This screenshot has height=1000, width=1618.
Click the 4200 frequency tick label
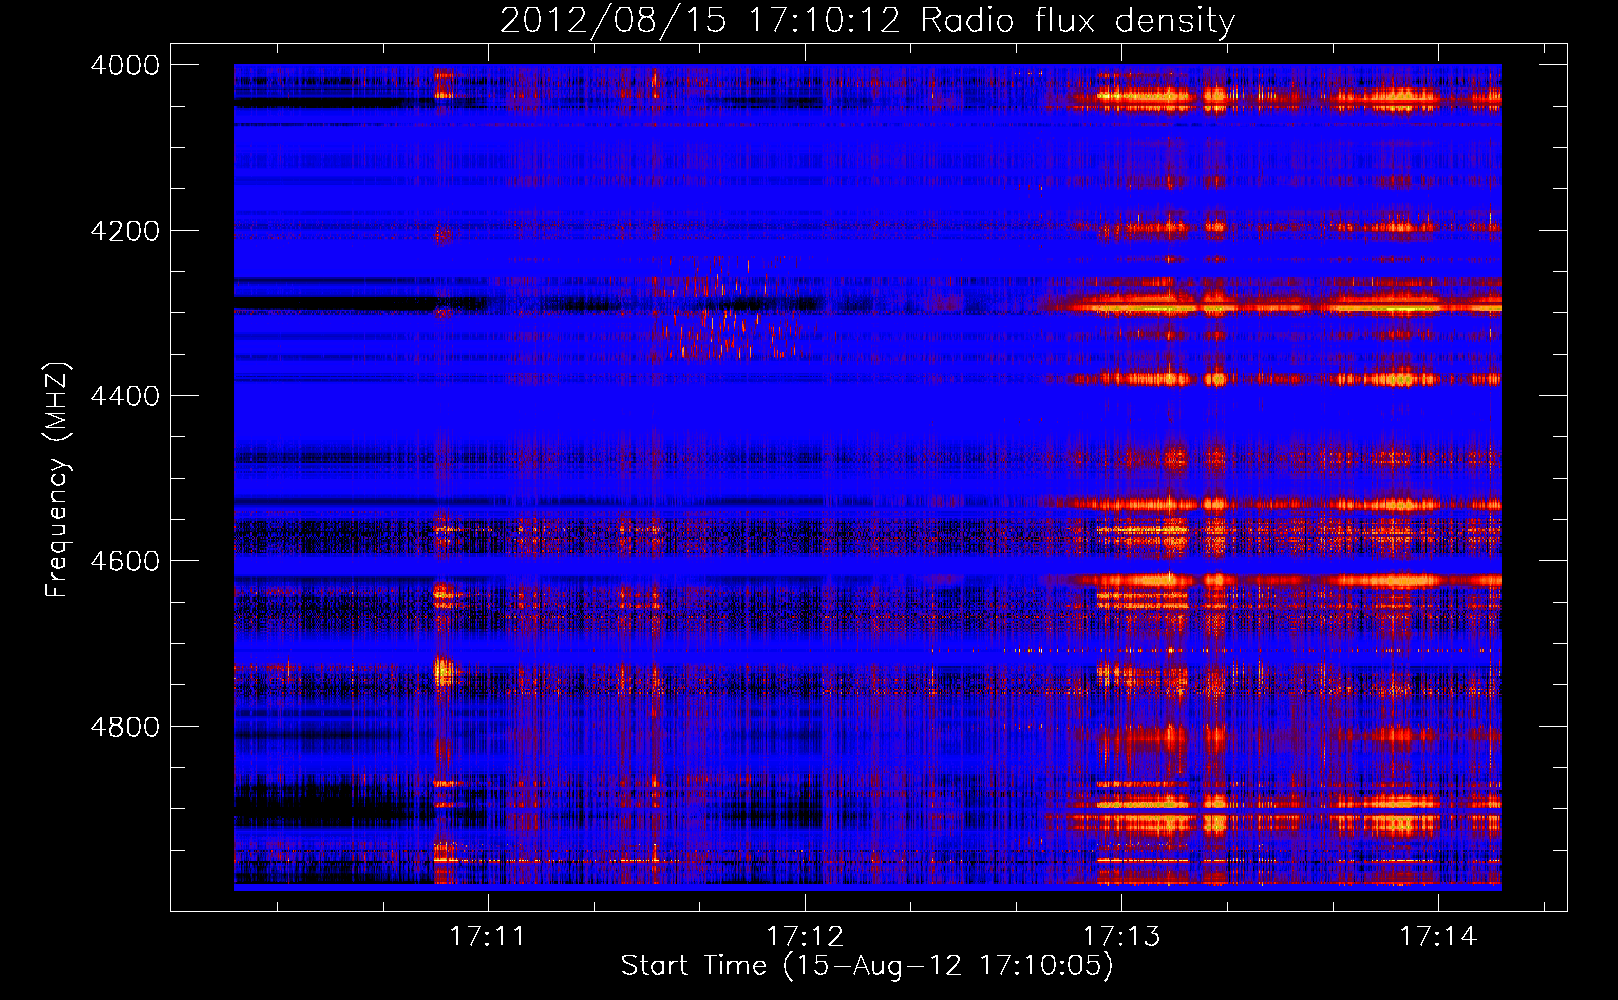click(125, 231)
